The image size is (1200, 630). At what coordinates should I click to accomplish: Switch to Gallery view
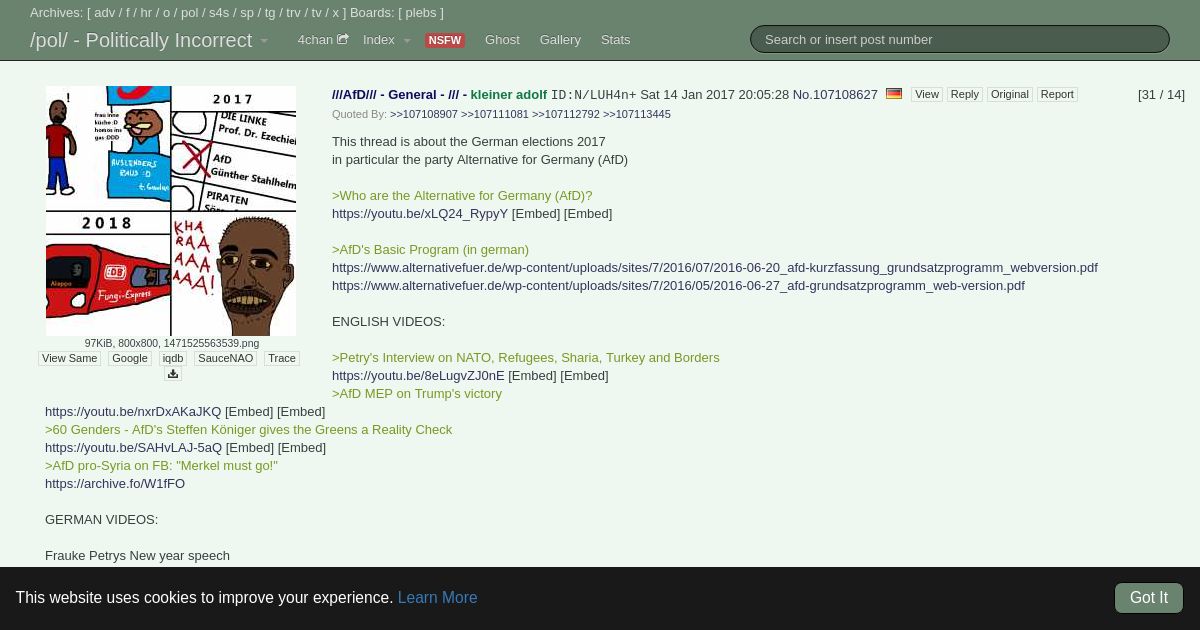pos(560,40)
